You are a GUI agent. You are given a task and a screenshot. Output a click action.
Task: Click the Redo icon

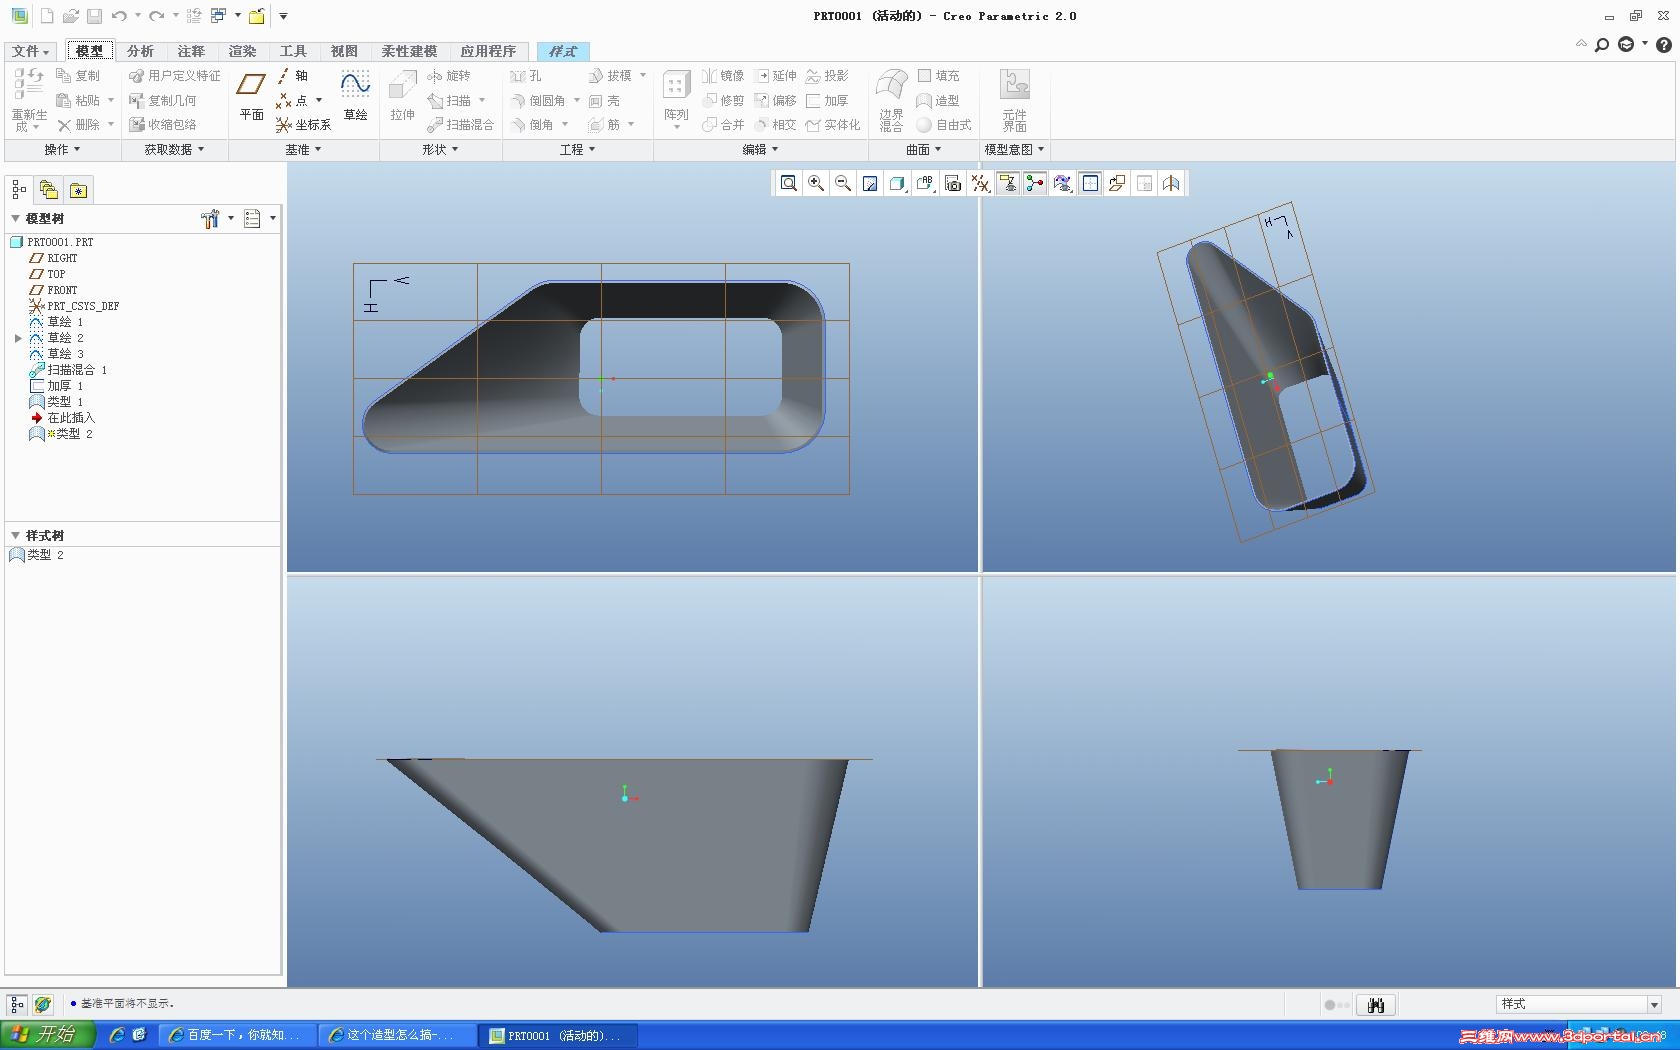click(156, 16)
